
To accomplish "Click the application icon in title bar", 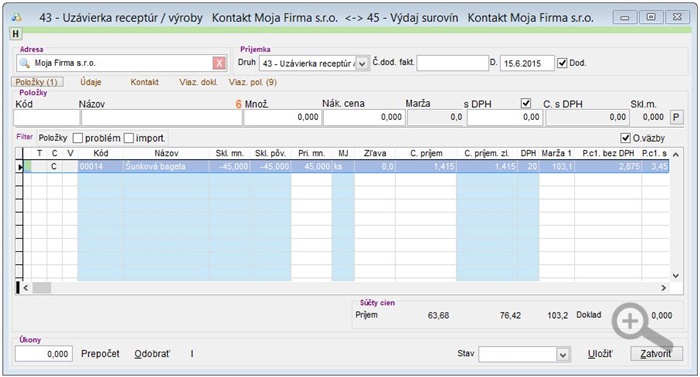I will (17, 17).
